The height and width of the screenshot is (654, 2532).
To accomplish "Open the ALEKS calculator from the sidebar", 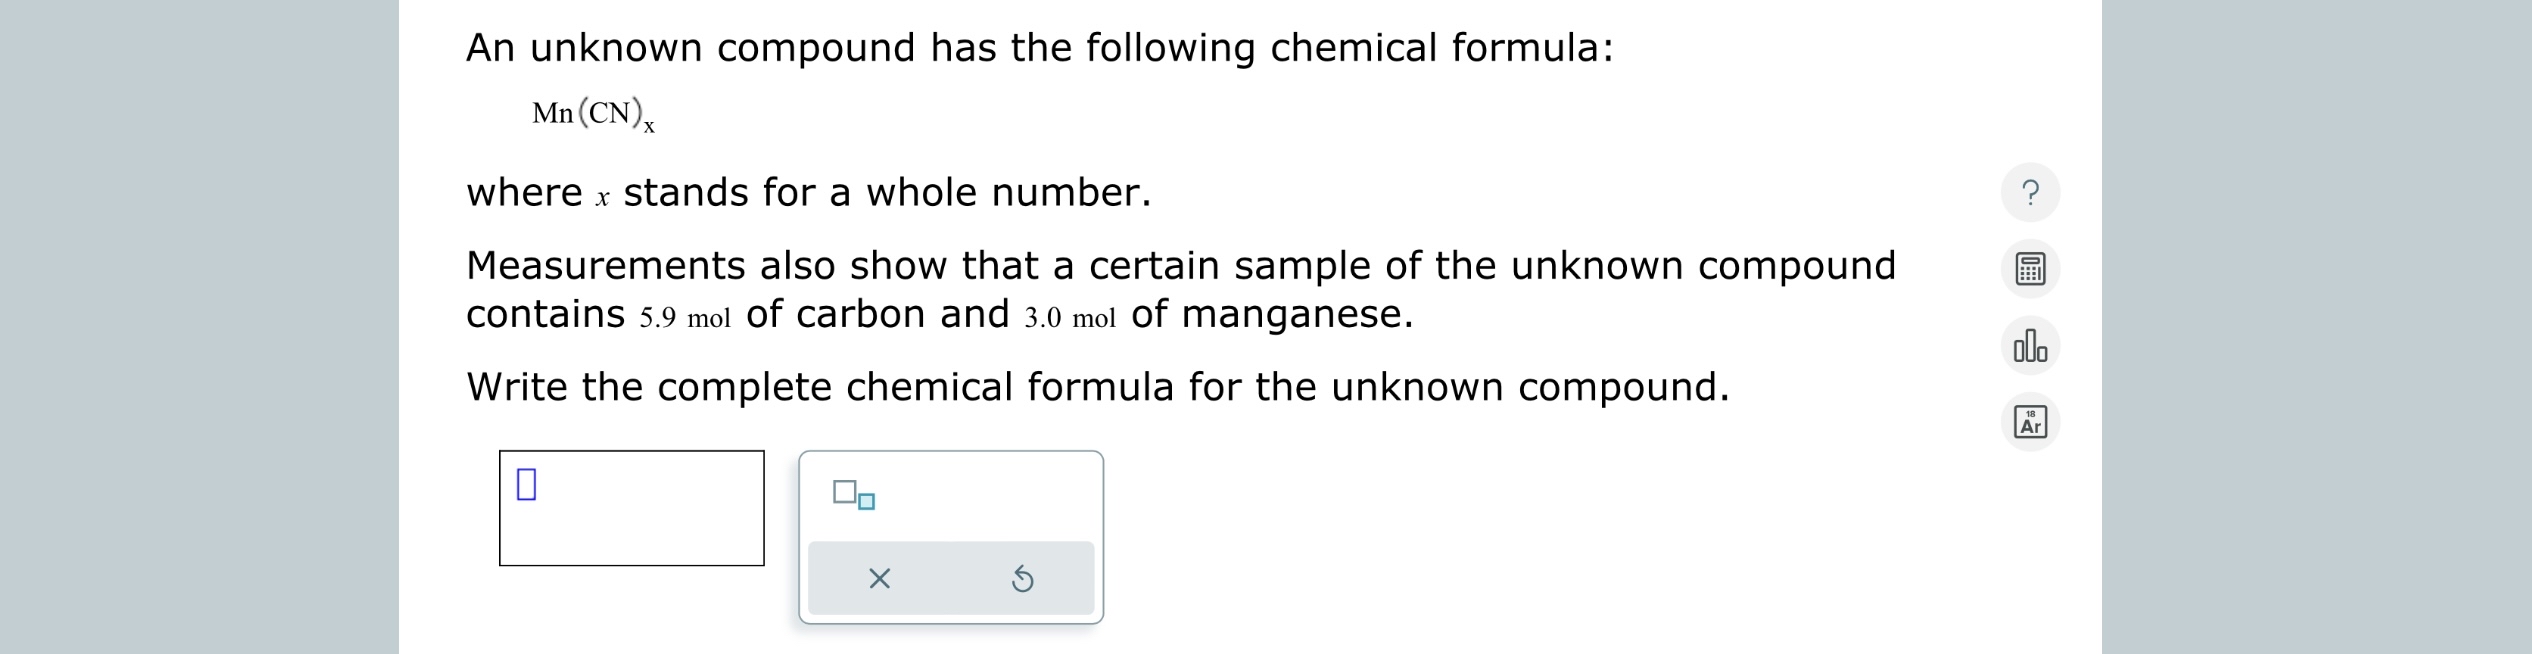I will [2029, 270].
